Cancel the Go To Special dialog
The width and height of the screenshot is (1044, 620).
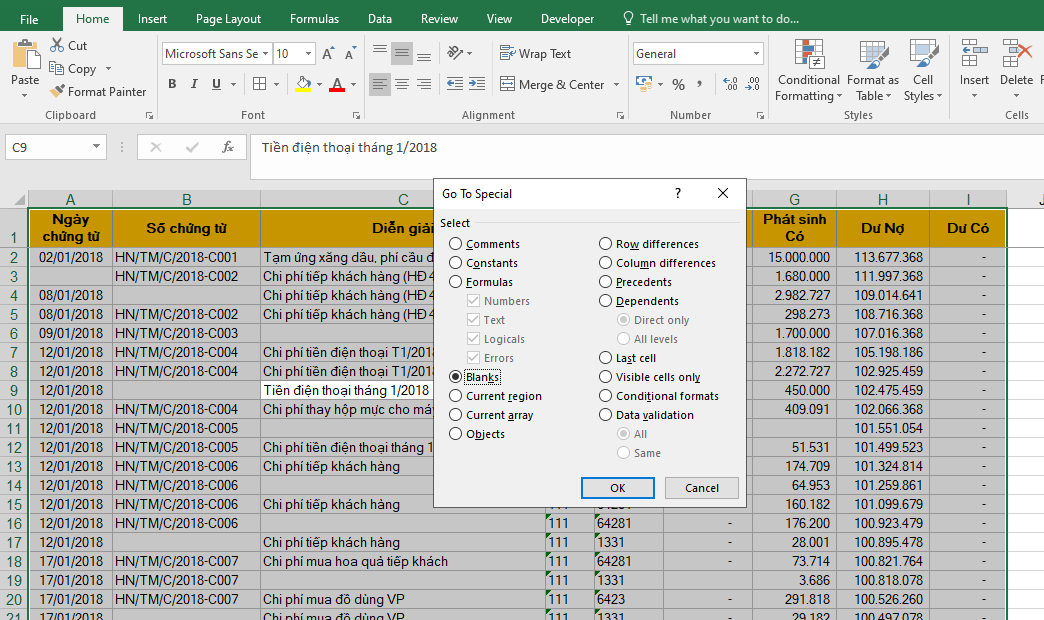pyautogui.click(x=701, y=488)
